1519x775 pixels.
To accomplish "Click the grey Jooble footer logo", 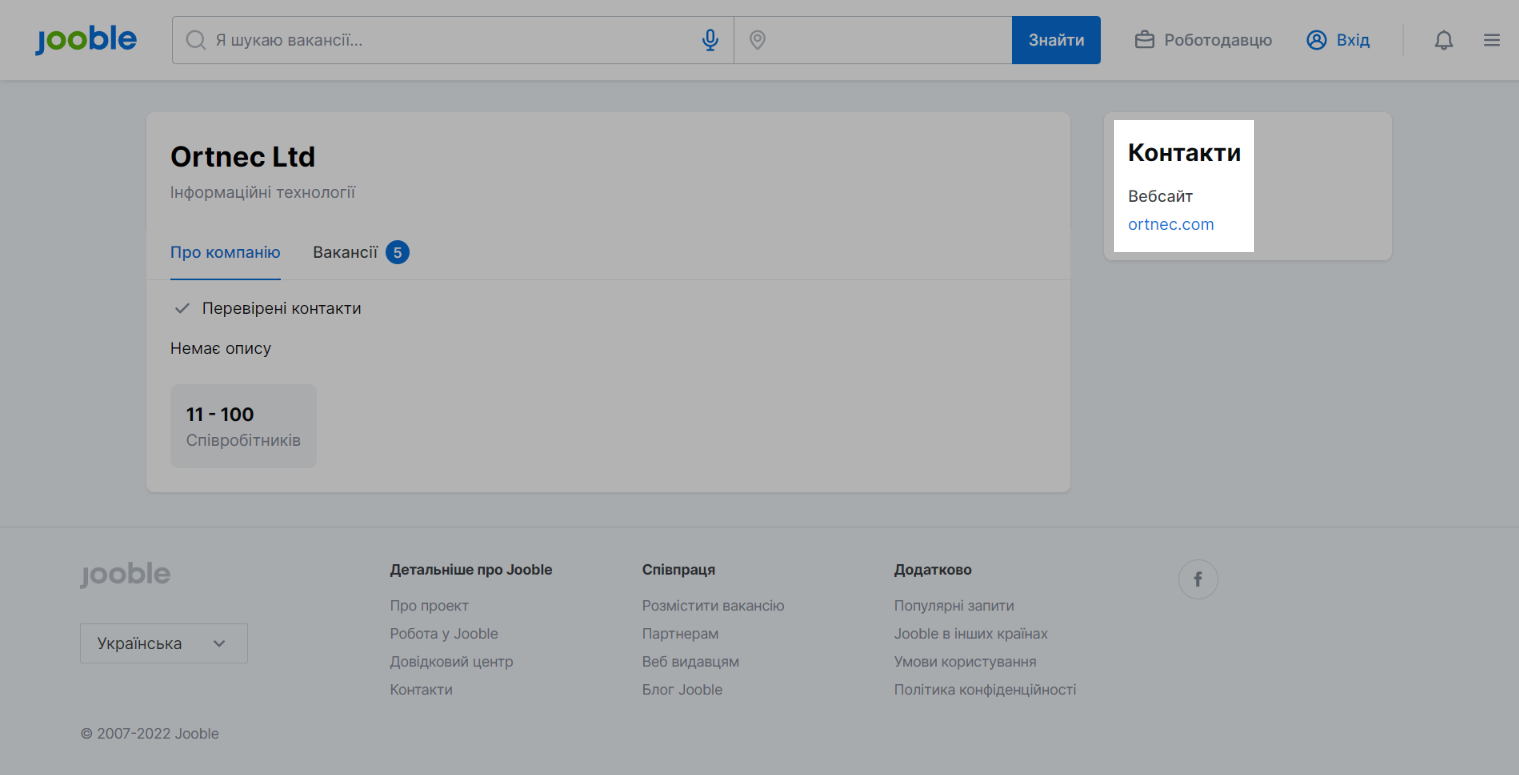I will pyautogui.click(x=125, y=574).
